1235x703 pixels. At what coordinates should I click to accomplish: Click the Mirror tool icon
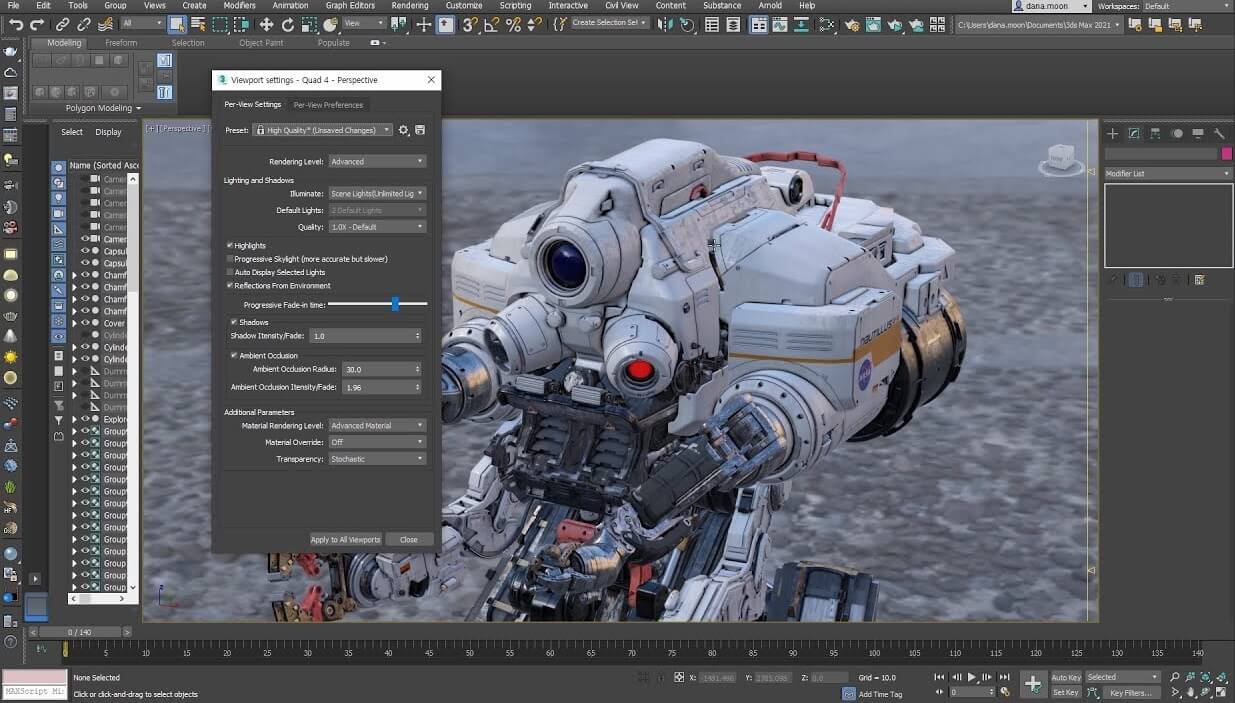click(665, 24)
